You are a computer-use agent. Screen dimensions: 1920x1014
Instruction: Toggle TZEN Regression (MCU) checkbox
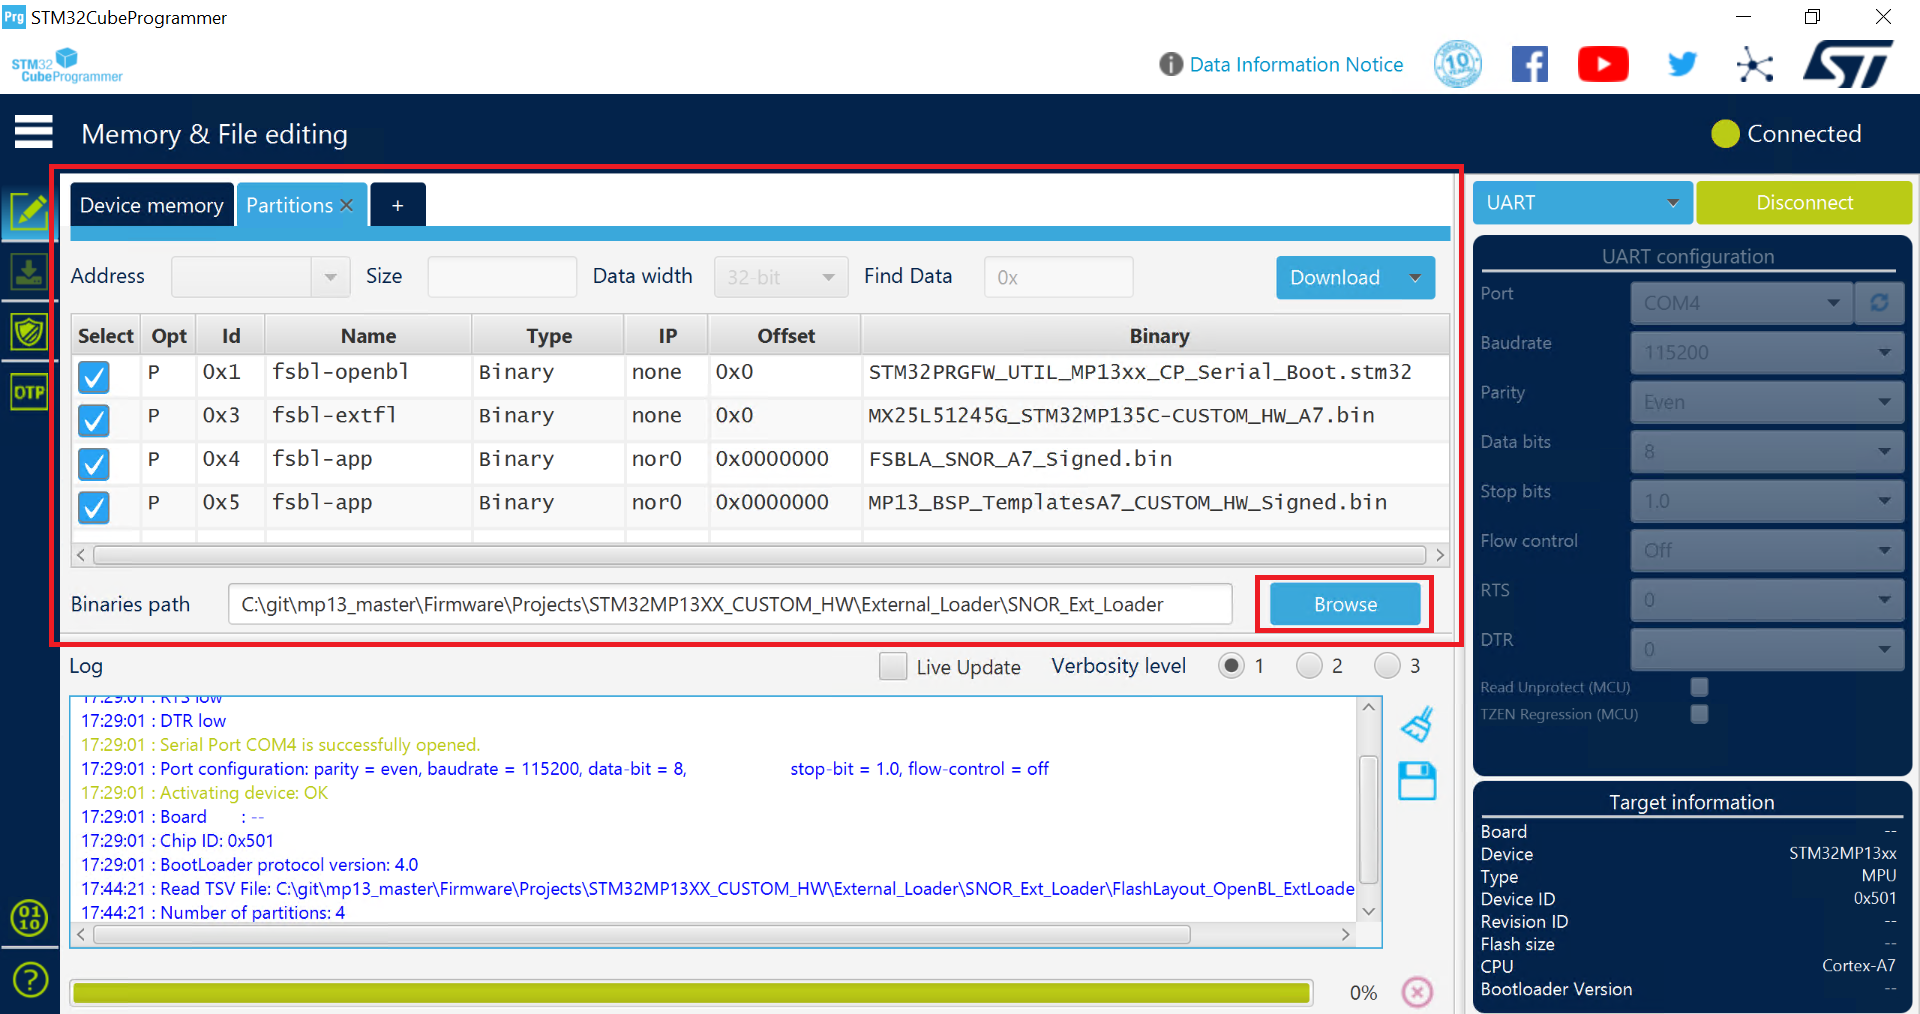(x=1699, y=714)
